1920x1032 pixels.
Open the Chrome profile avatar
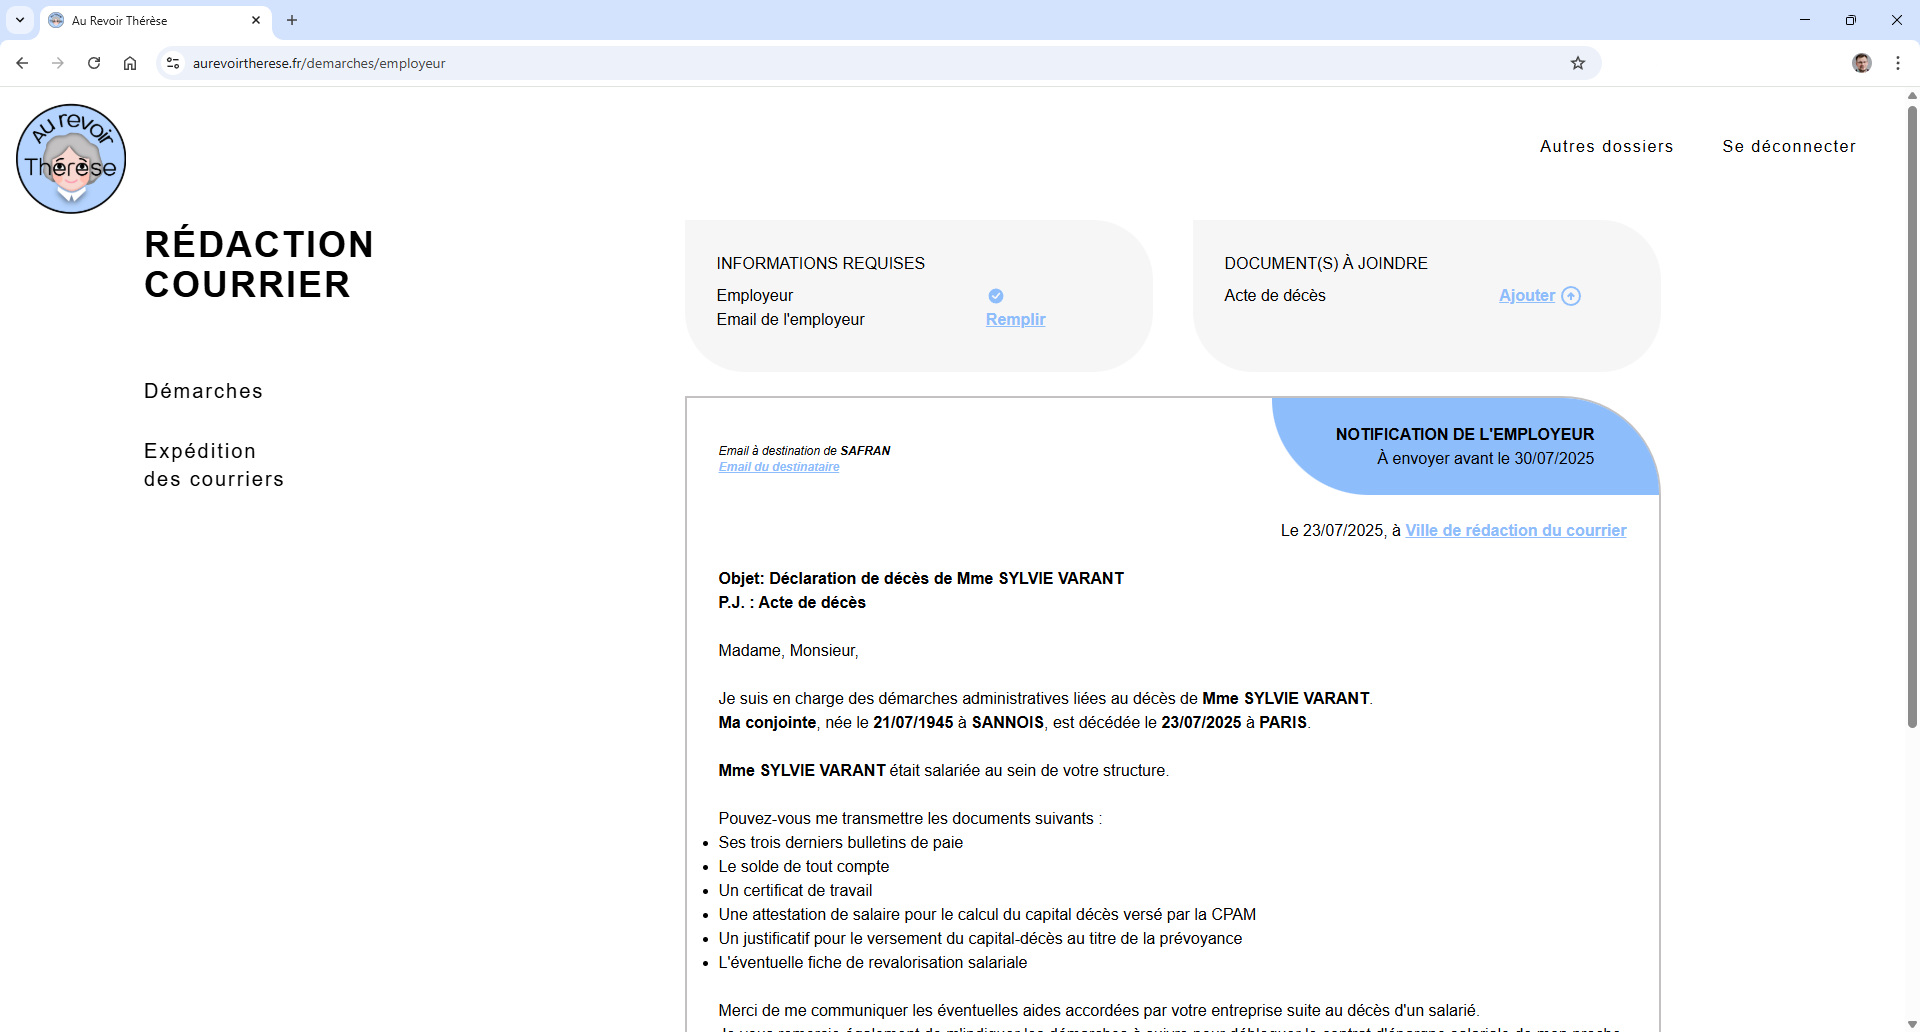pos(1862,63)
